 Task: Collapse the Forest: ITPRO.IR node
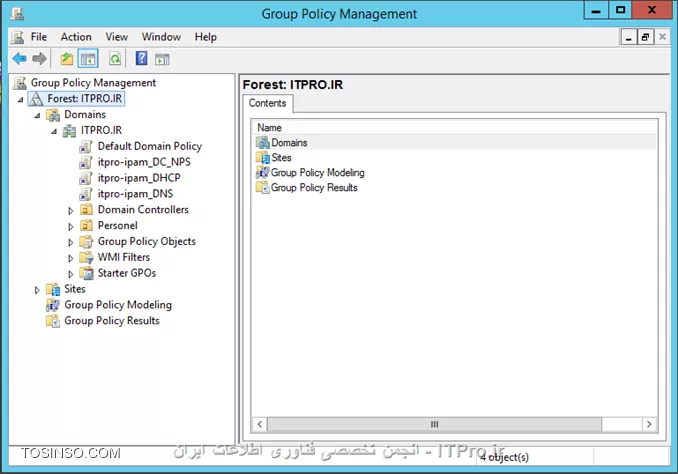20,99
